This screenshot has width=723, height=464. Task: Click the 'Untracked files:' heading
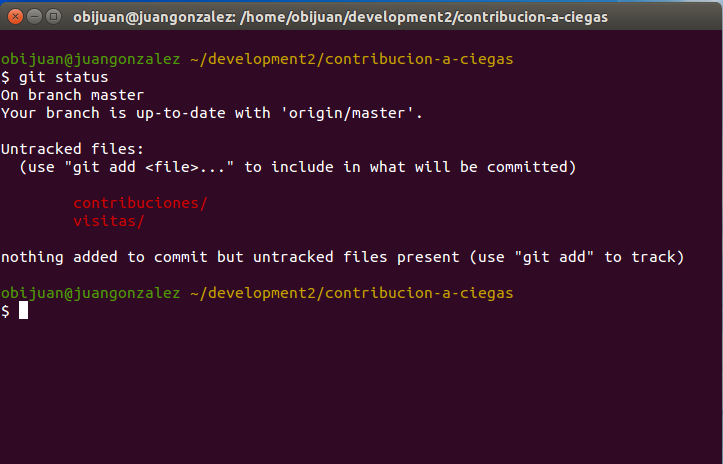pos(72,149)
